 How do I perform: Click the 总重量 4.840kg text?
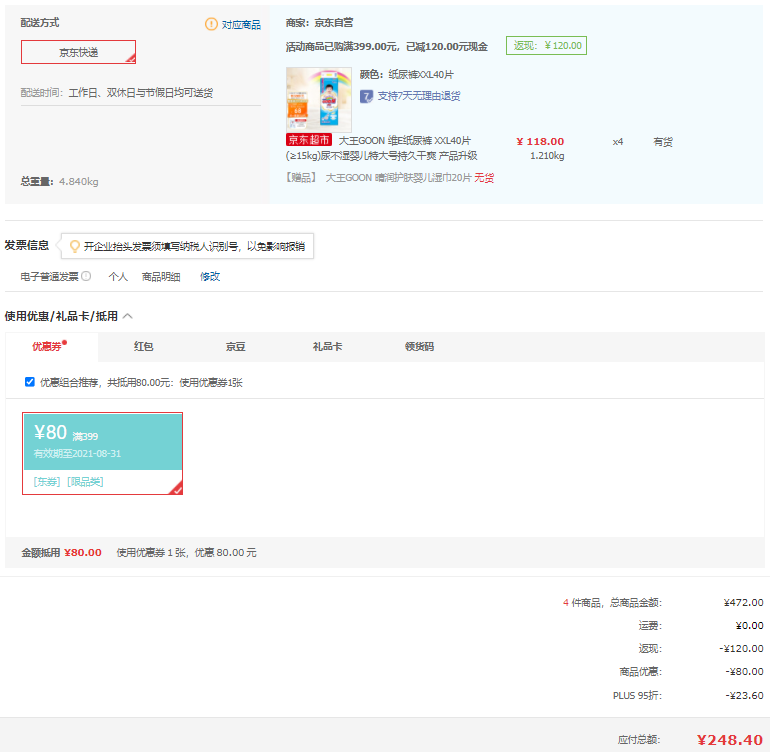tap(59, 182)
